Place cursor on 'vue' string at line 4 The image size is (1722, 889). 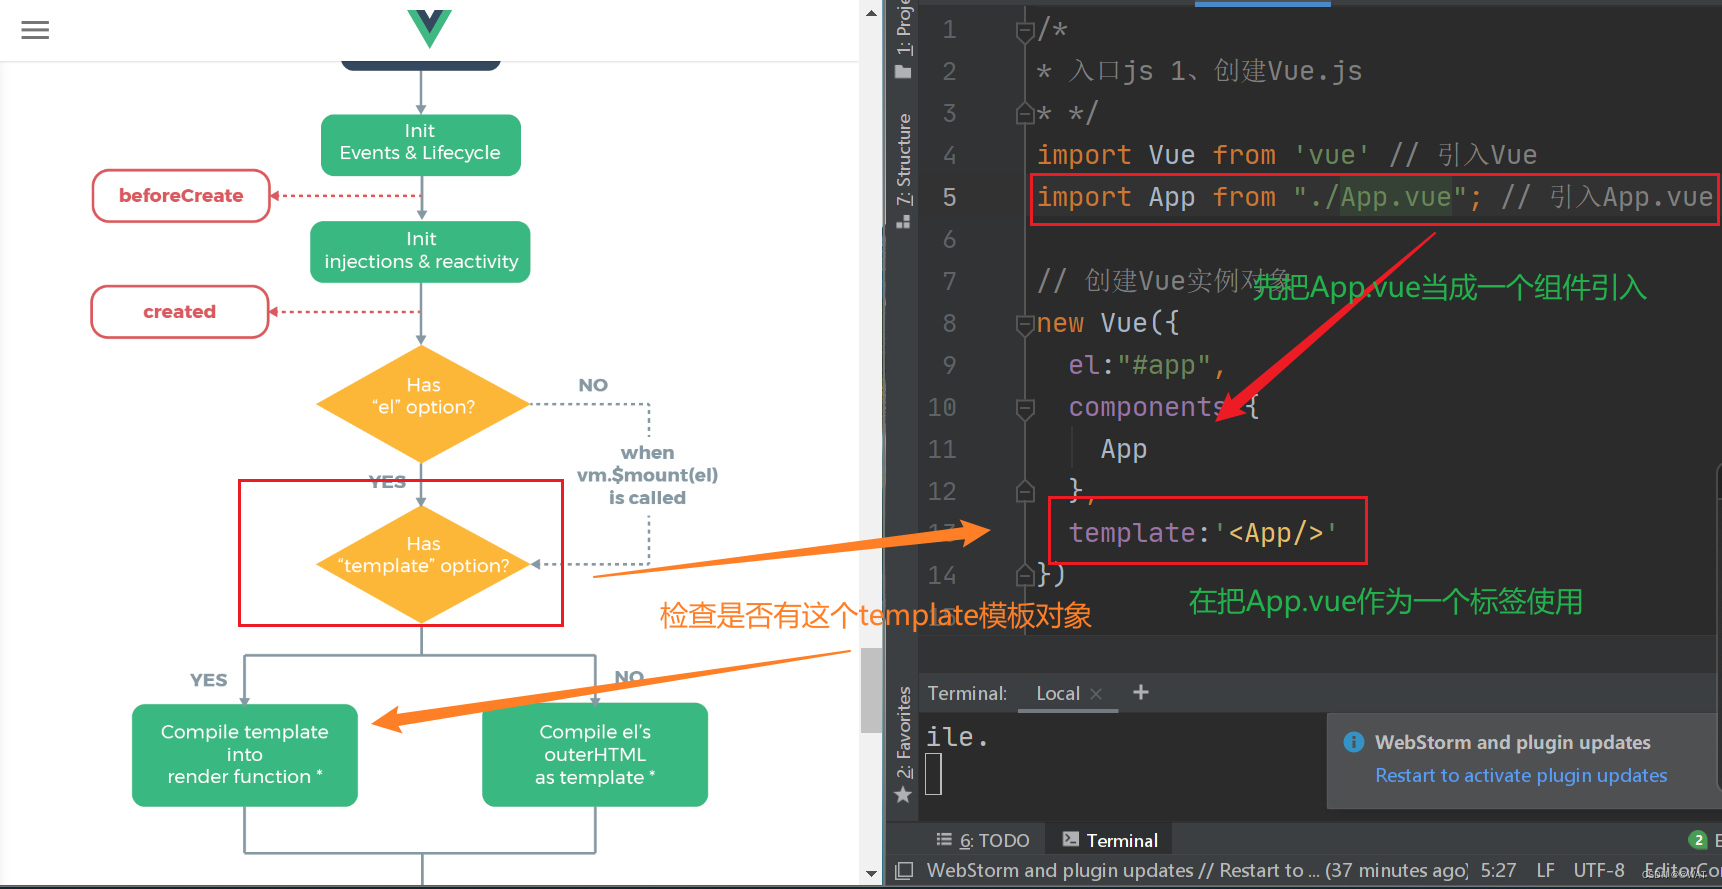coord(1332,155)
